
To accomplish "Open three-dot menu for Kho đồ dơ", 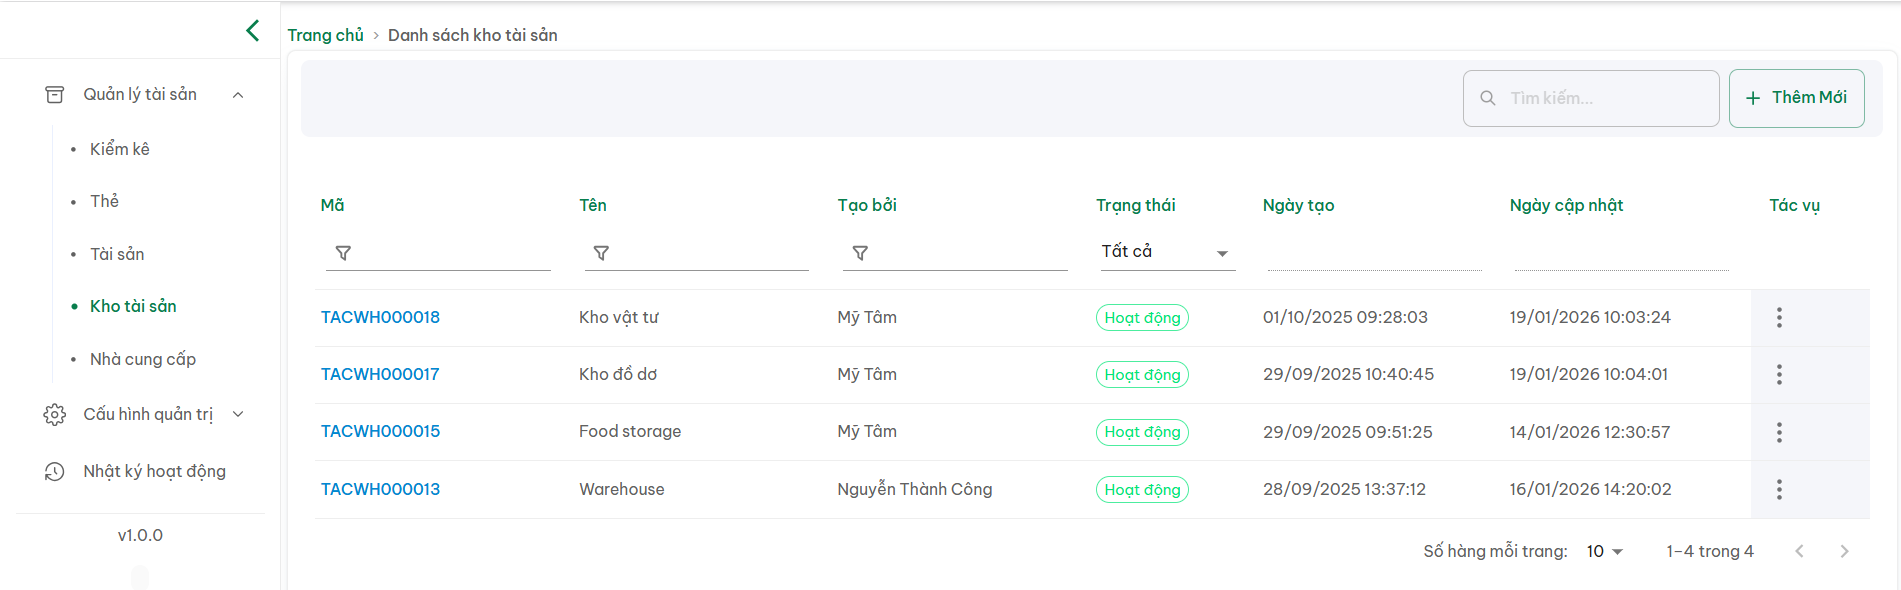I will point(1778,375).
